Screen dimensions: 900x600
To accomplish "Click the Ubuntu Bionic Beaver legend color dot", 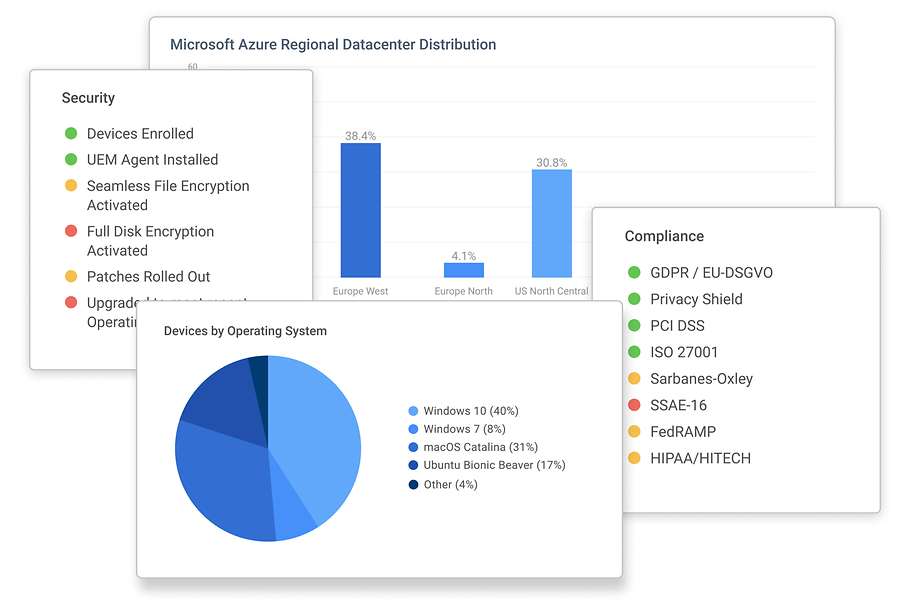I will (413, 465).
